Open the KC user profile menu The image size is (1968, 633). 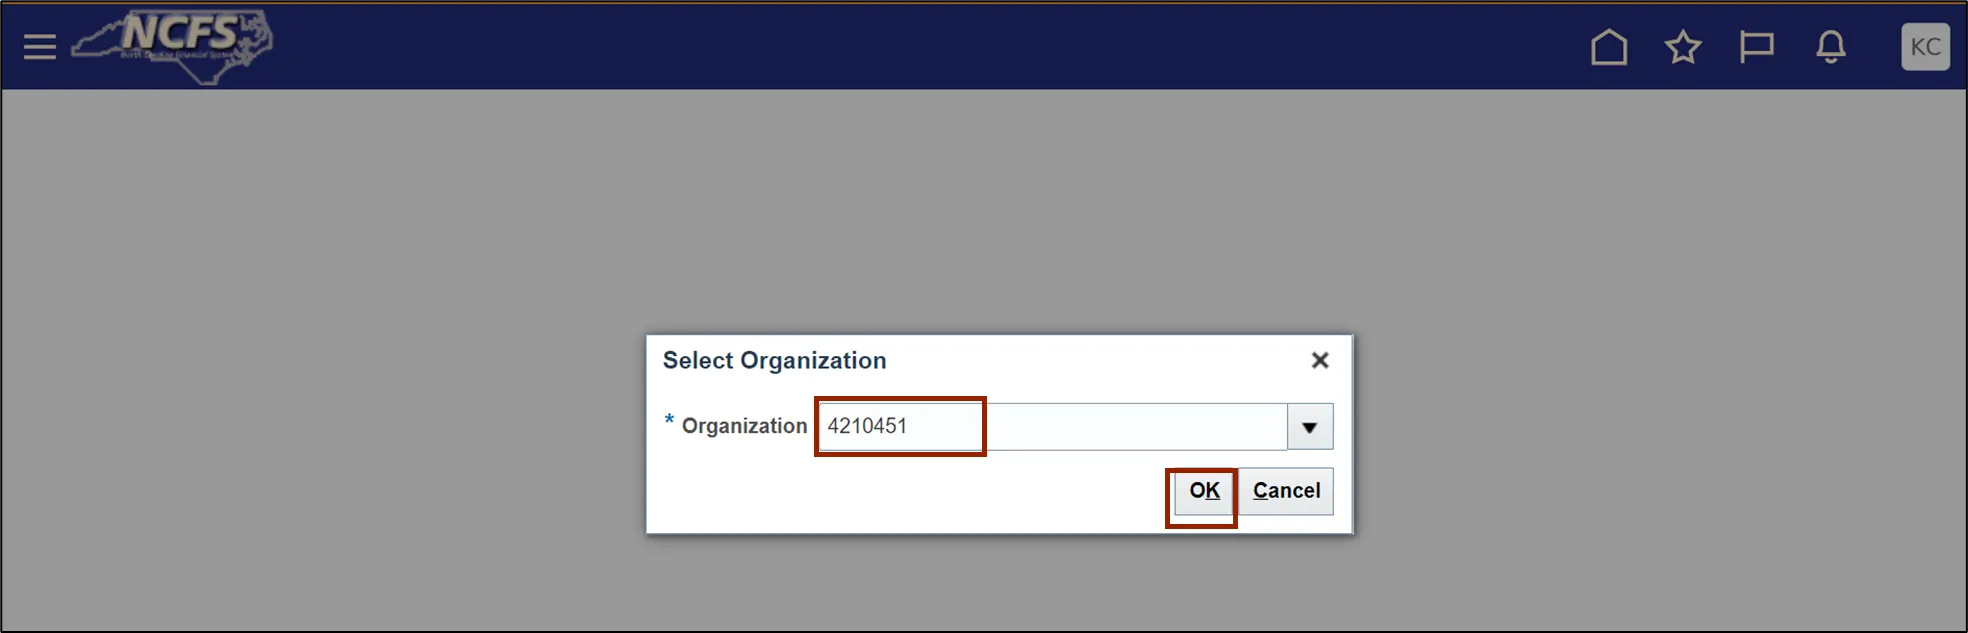[1925, 47]
